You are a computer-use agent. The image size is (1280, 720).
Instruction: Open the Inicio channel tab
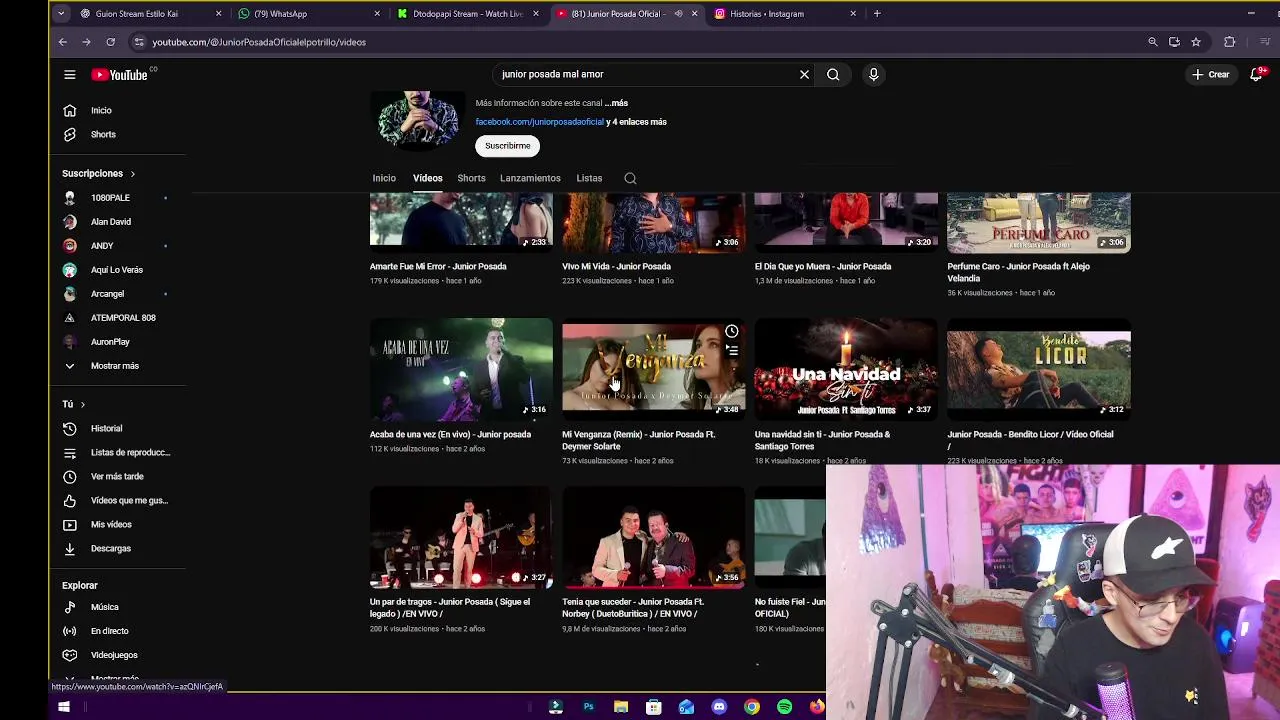click(x=384, y=178)
